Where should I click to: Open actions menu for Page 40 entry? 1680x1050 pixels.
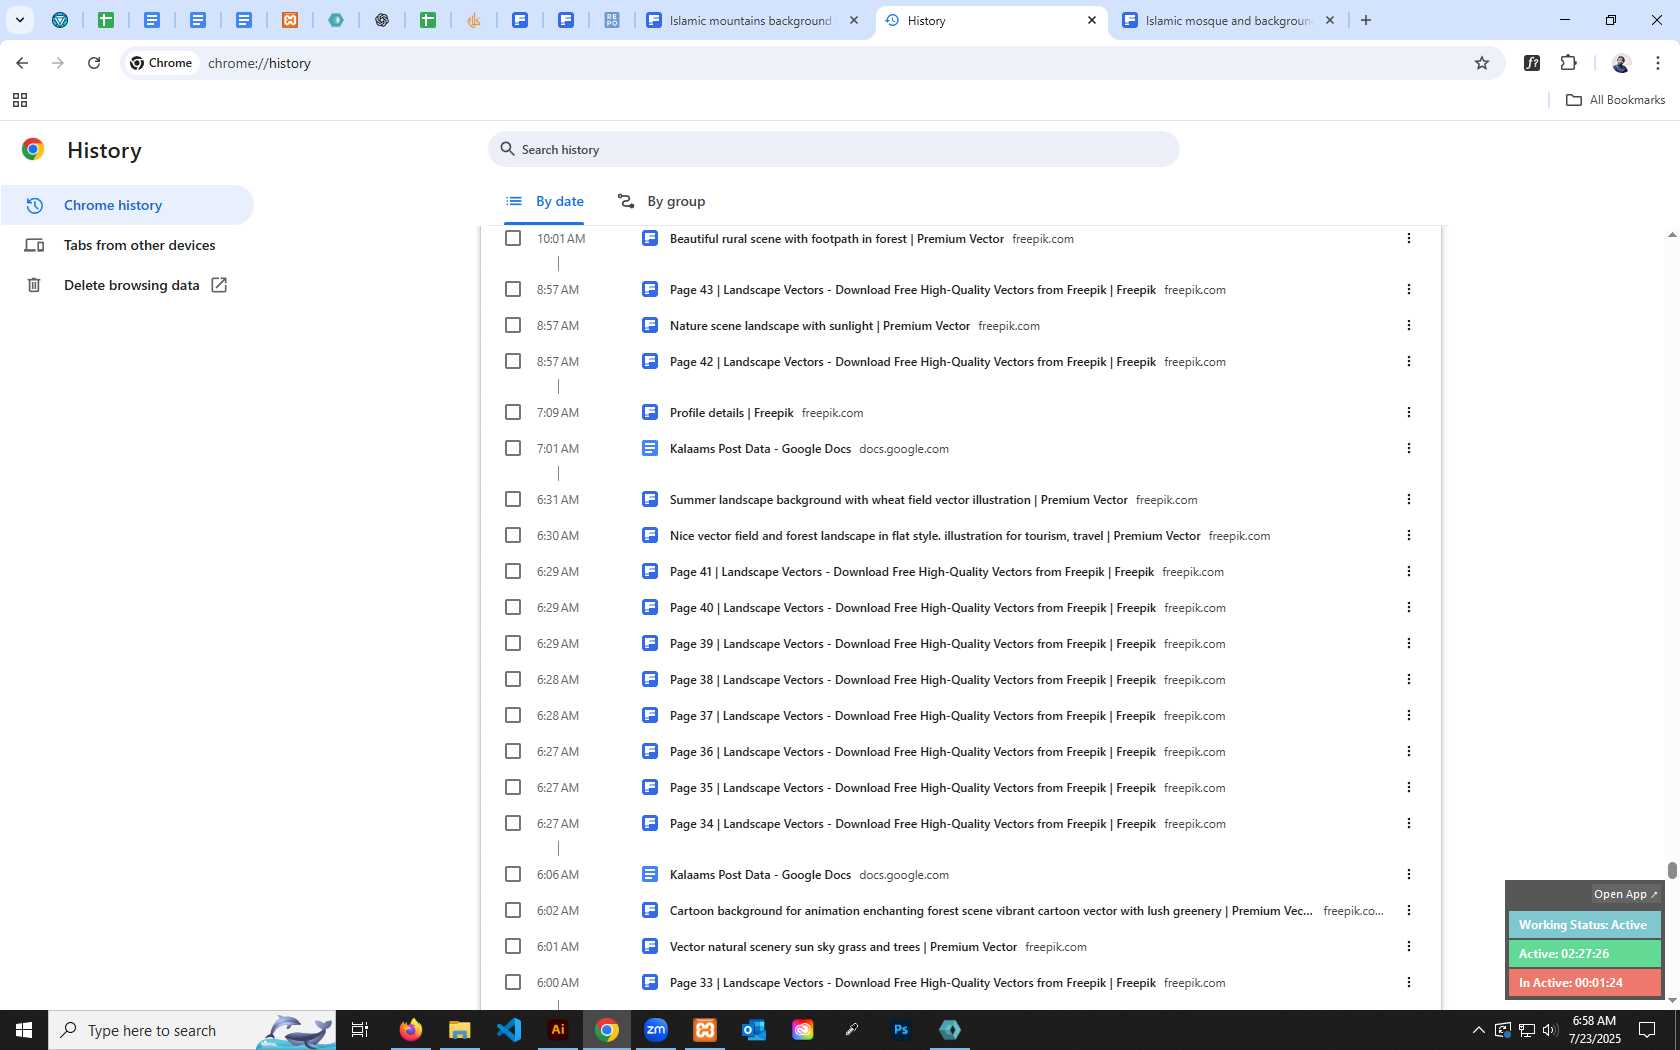(x=1409, y=607)
